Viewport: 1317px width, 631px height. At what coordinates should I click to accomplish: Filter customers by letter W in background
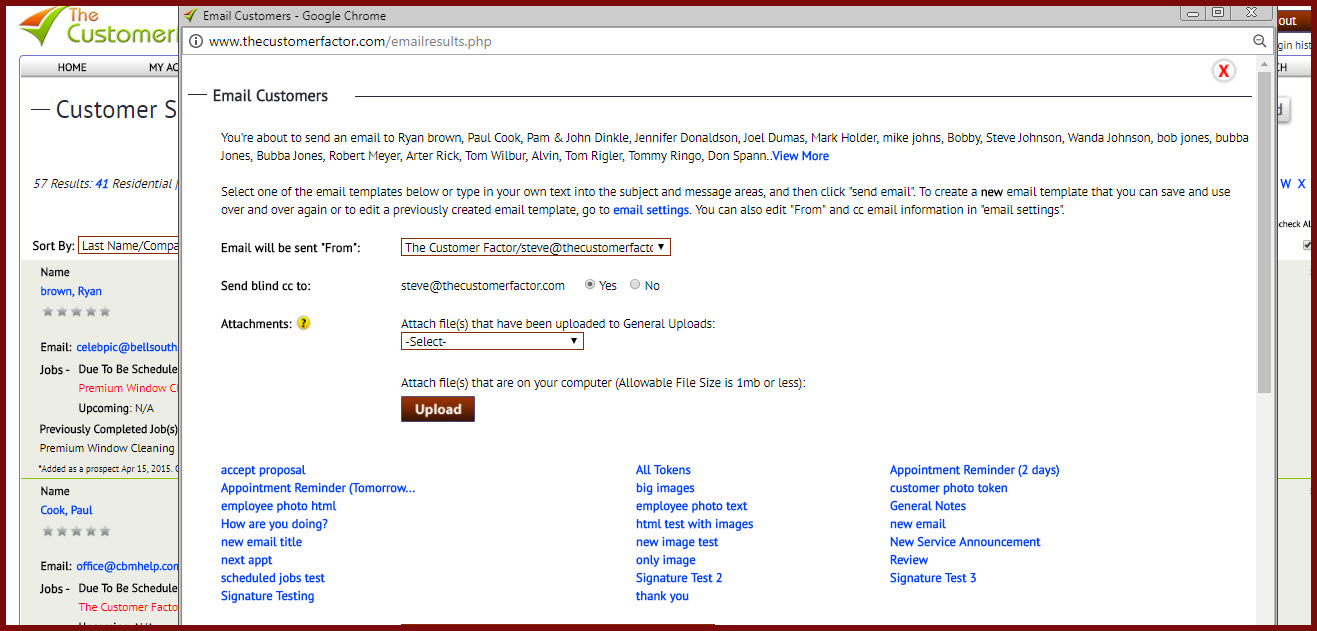click(x=1286, y=184)
